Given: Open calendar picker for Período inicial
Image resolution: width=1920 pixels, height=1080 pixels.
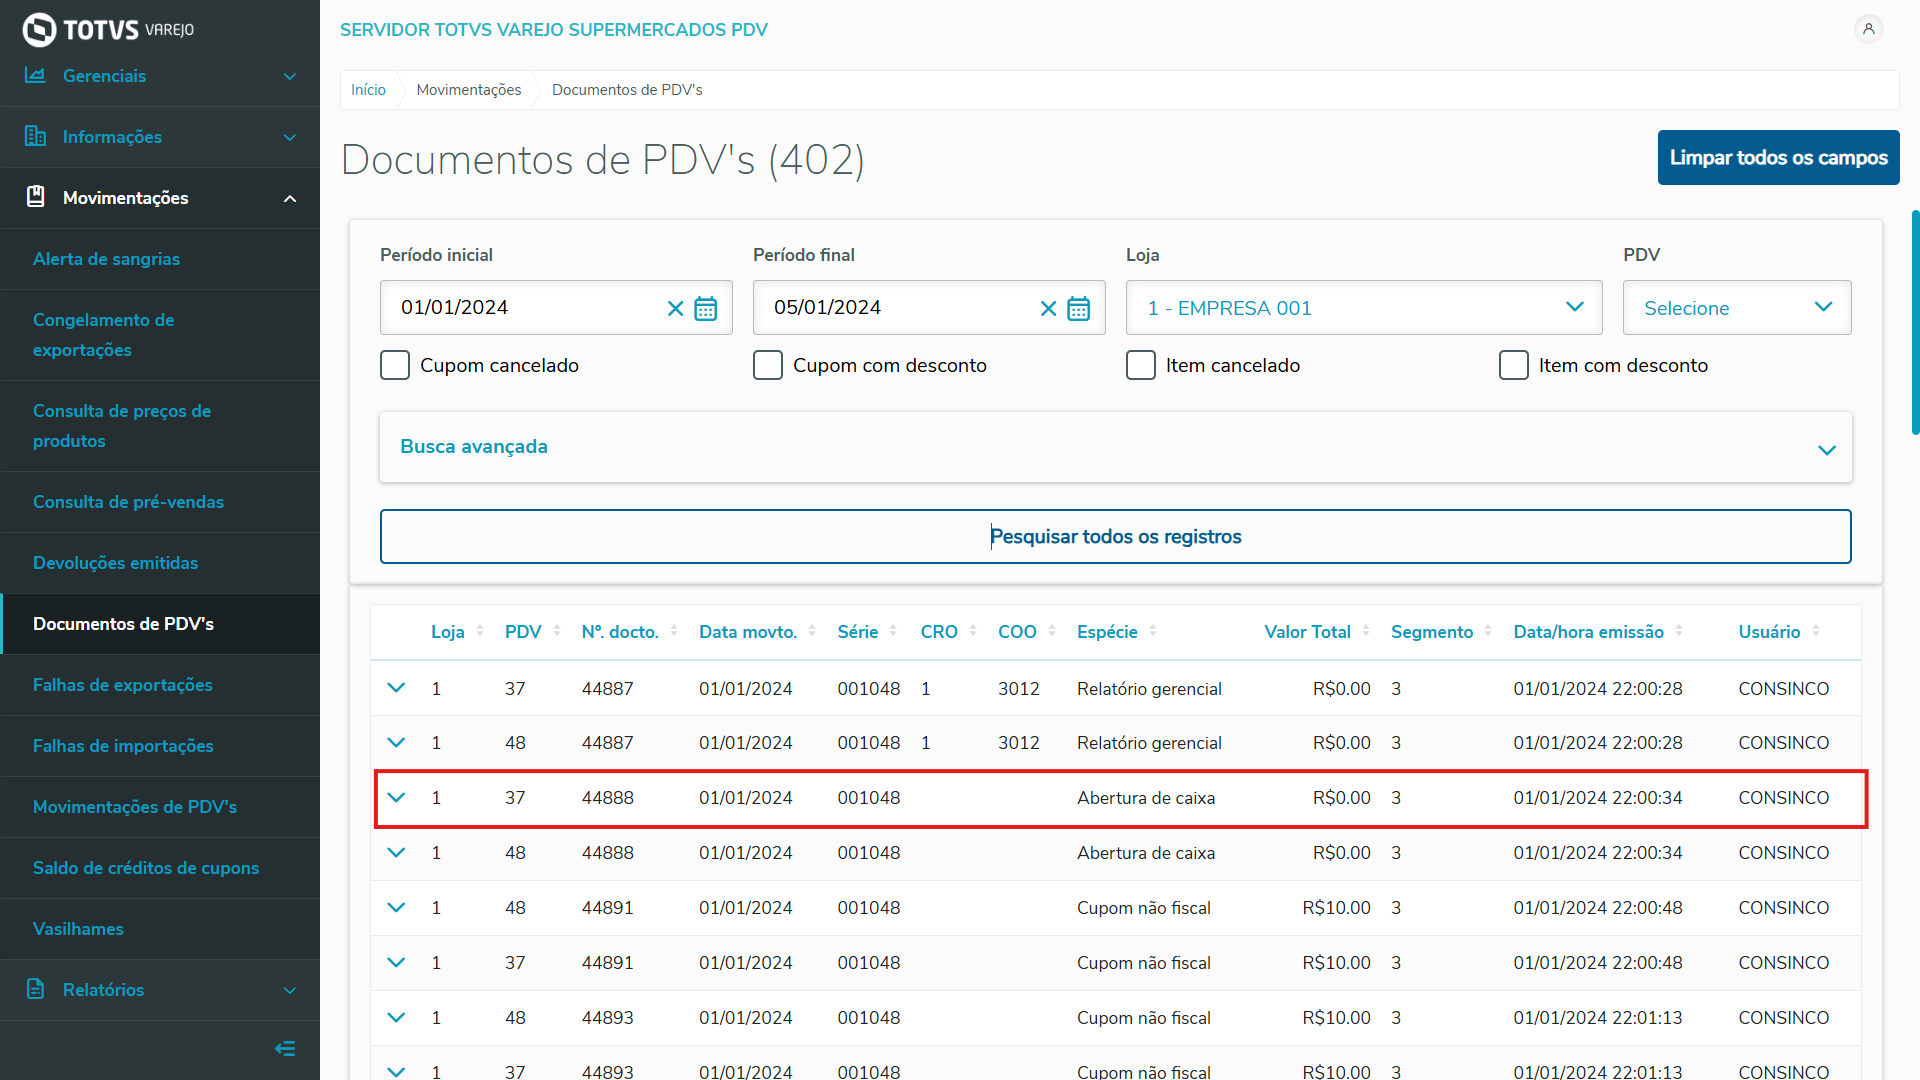Looking at the screenshot, I should pyautogui.click(x=706, y=309).
